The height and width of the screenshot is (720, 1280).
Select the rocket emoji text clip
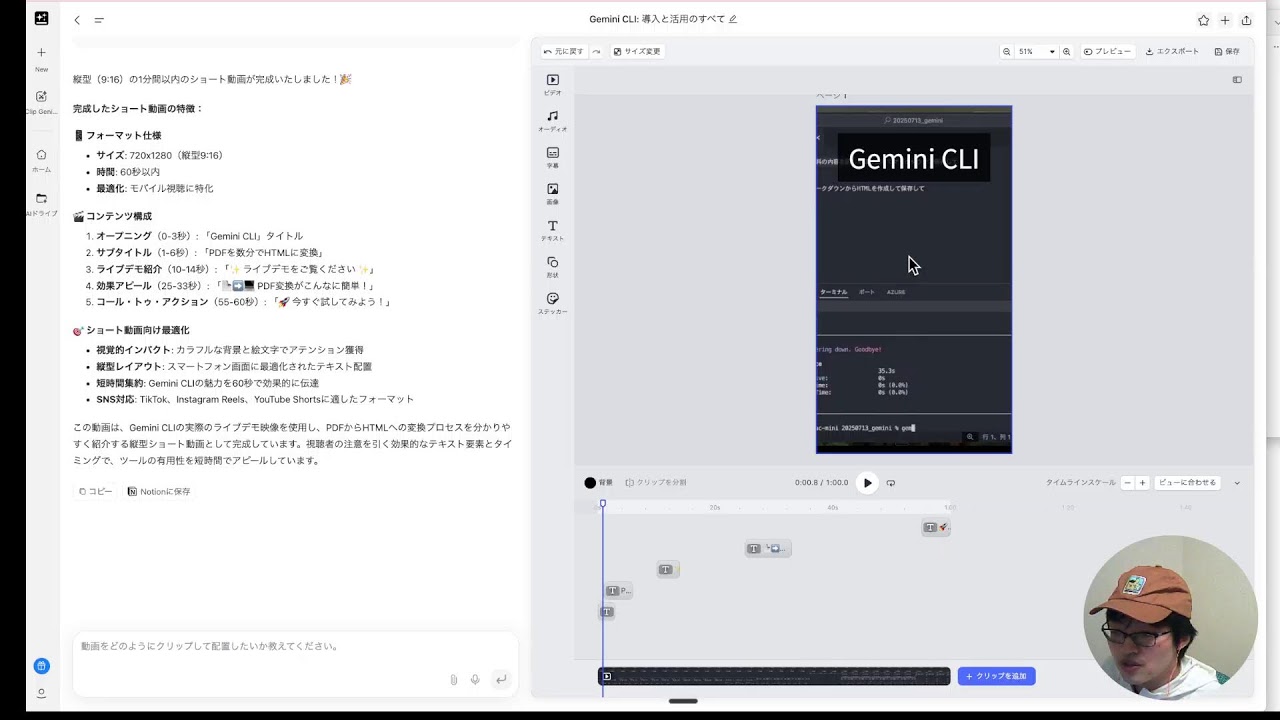point(936,527)
